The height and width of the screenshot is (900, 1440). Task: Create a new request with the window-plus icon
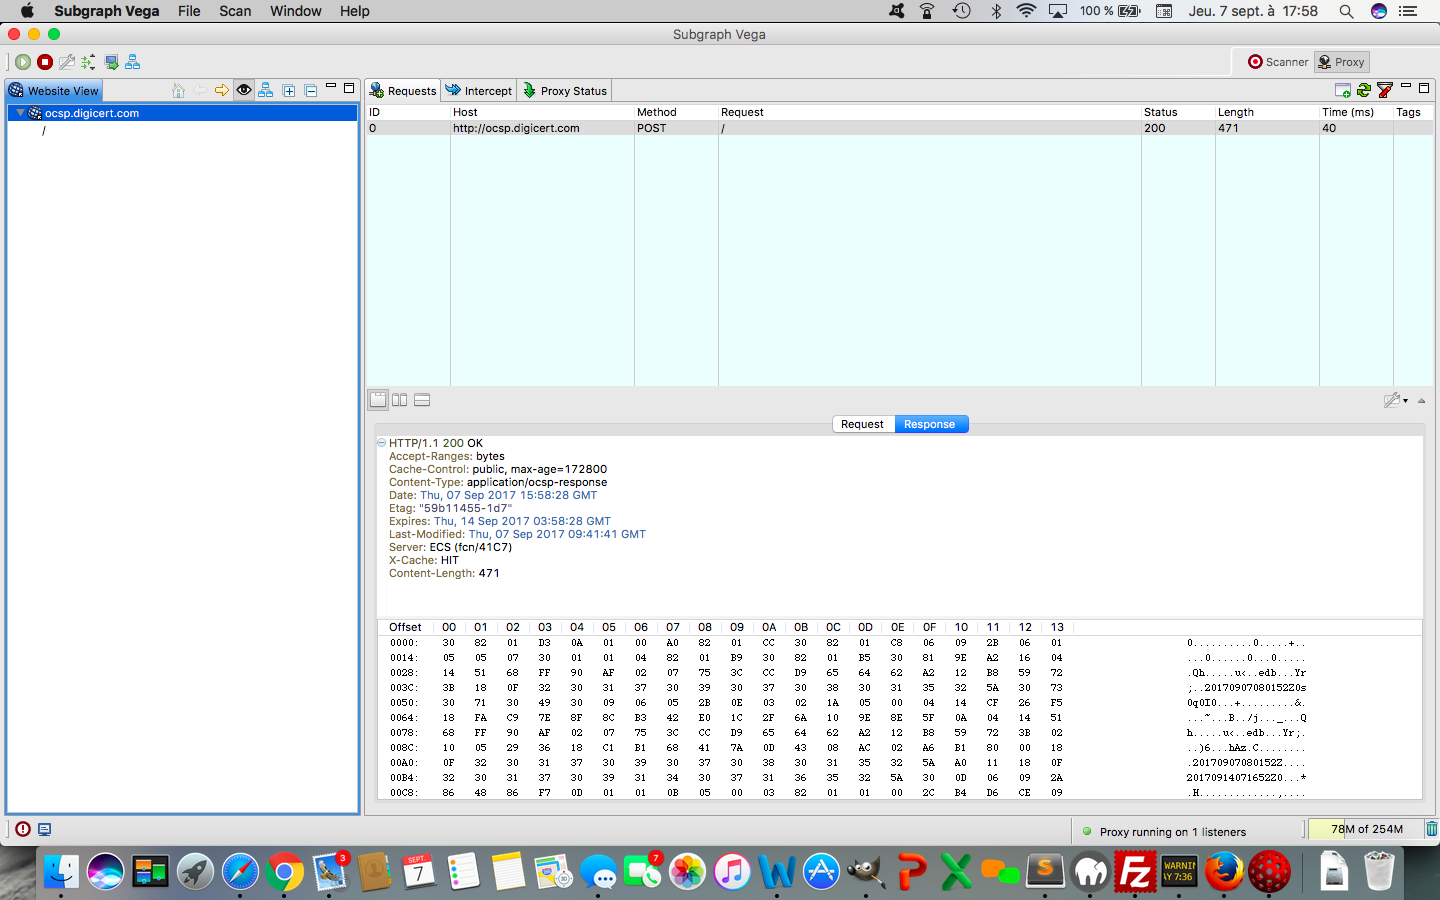point(1343,90)
